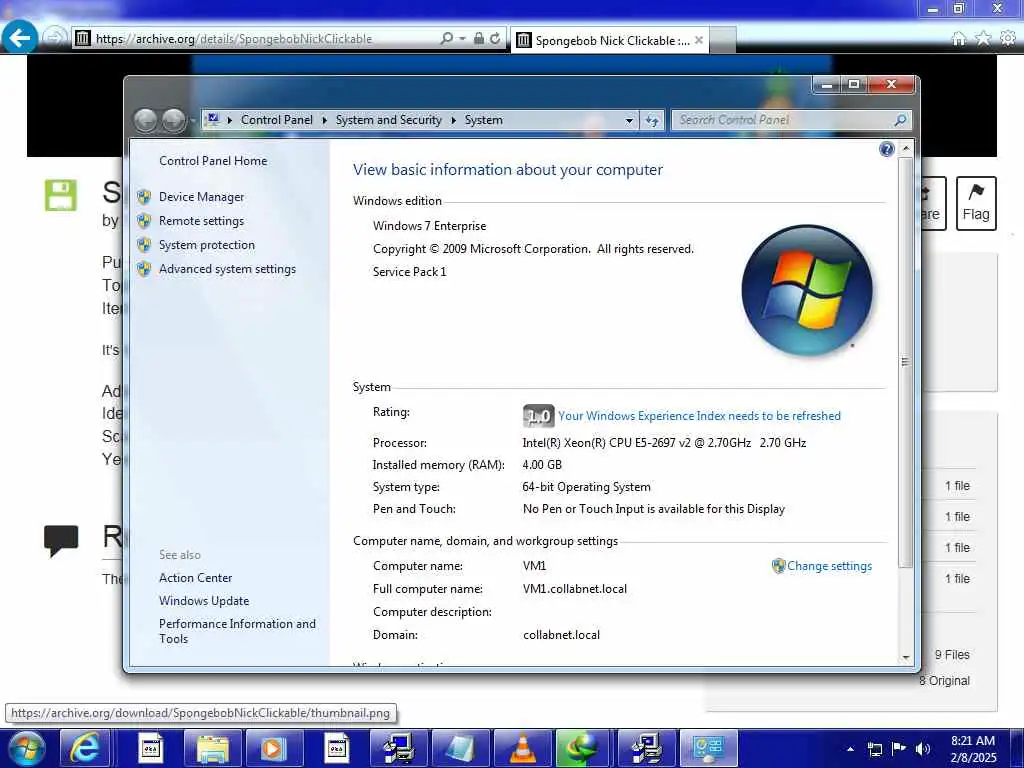Image resolution: width=1024 pixels, height=768 pixels.
Task: Click shield icon beside Device Manager
Action: tap(144, 197)
